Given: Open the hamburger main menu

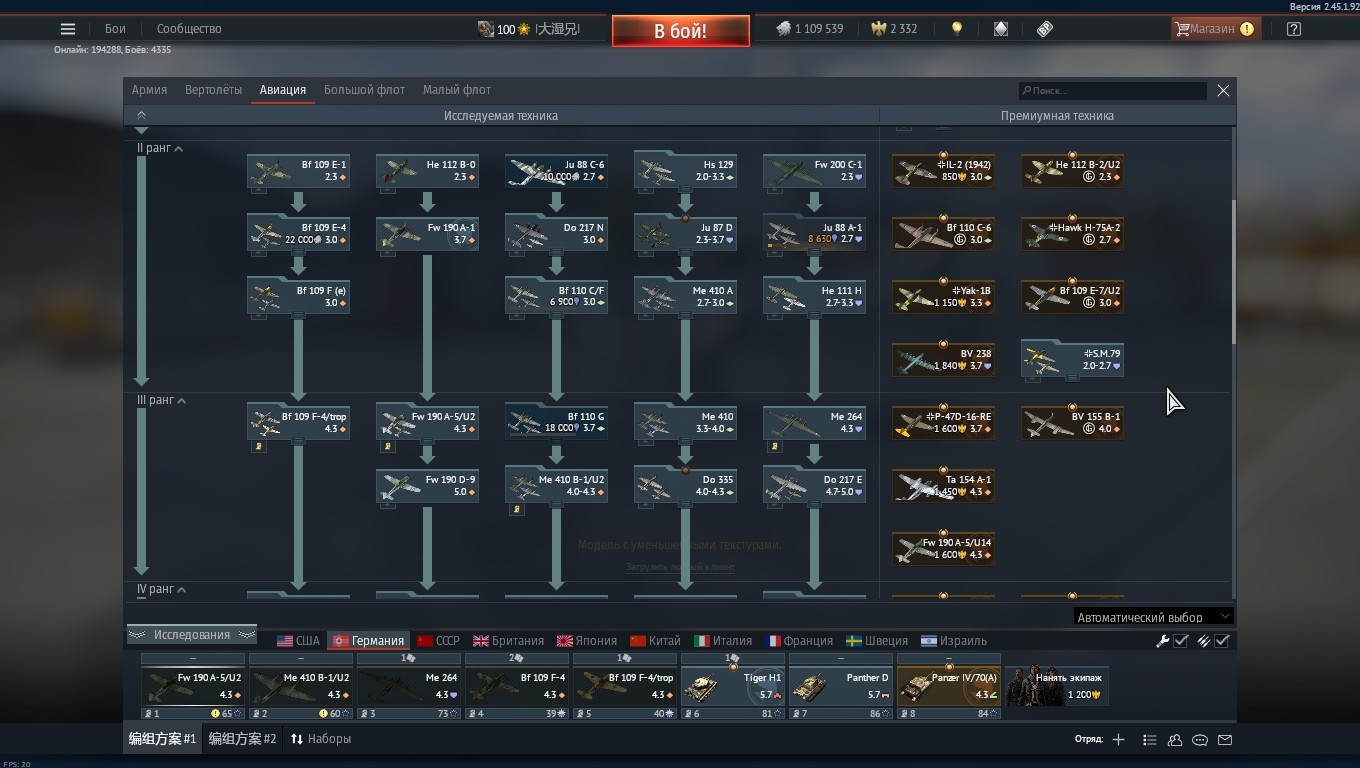Looking at the screenshot, I should (x=68, y=29).
